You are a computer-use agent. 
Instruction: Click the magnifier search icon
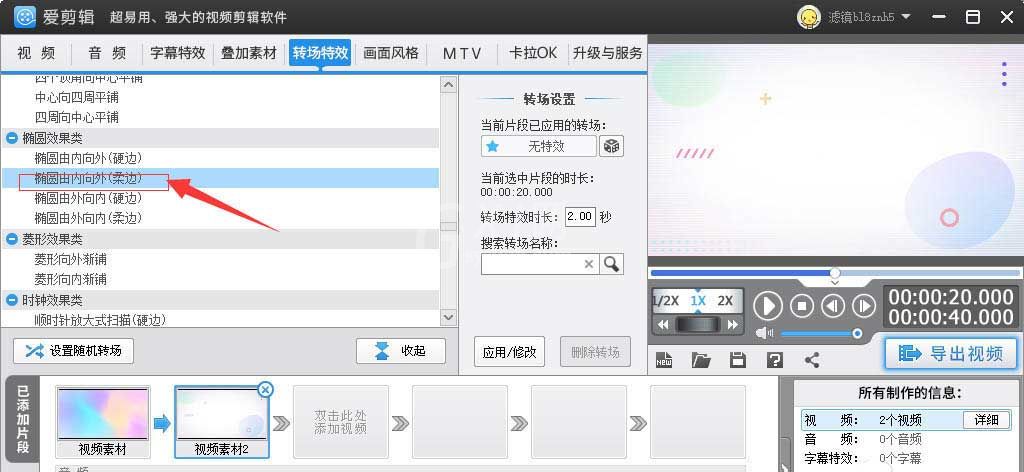point(611,264)
